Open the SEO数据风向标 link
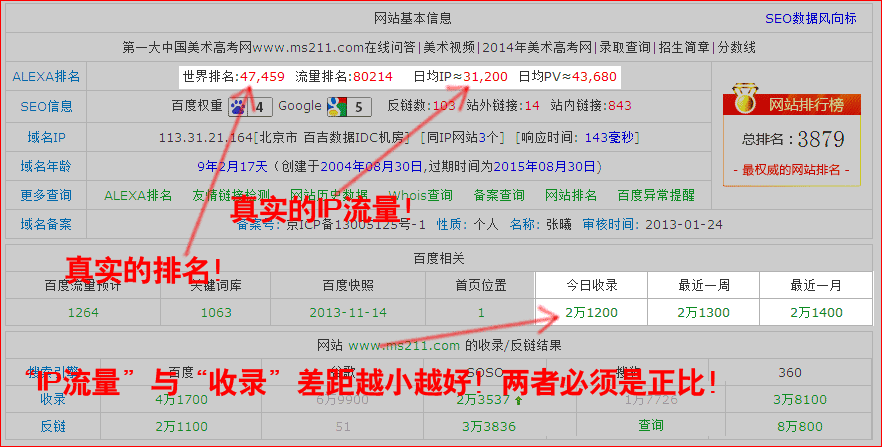 [x=810, y=19]
